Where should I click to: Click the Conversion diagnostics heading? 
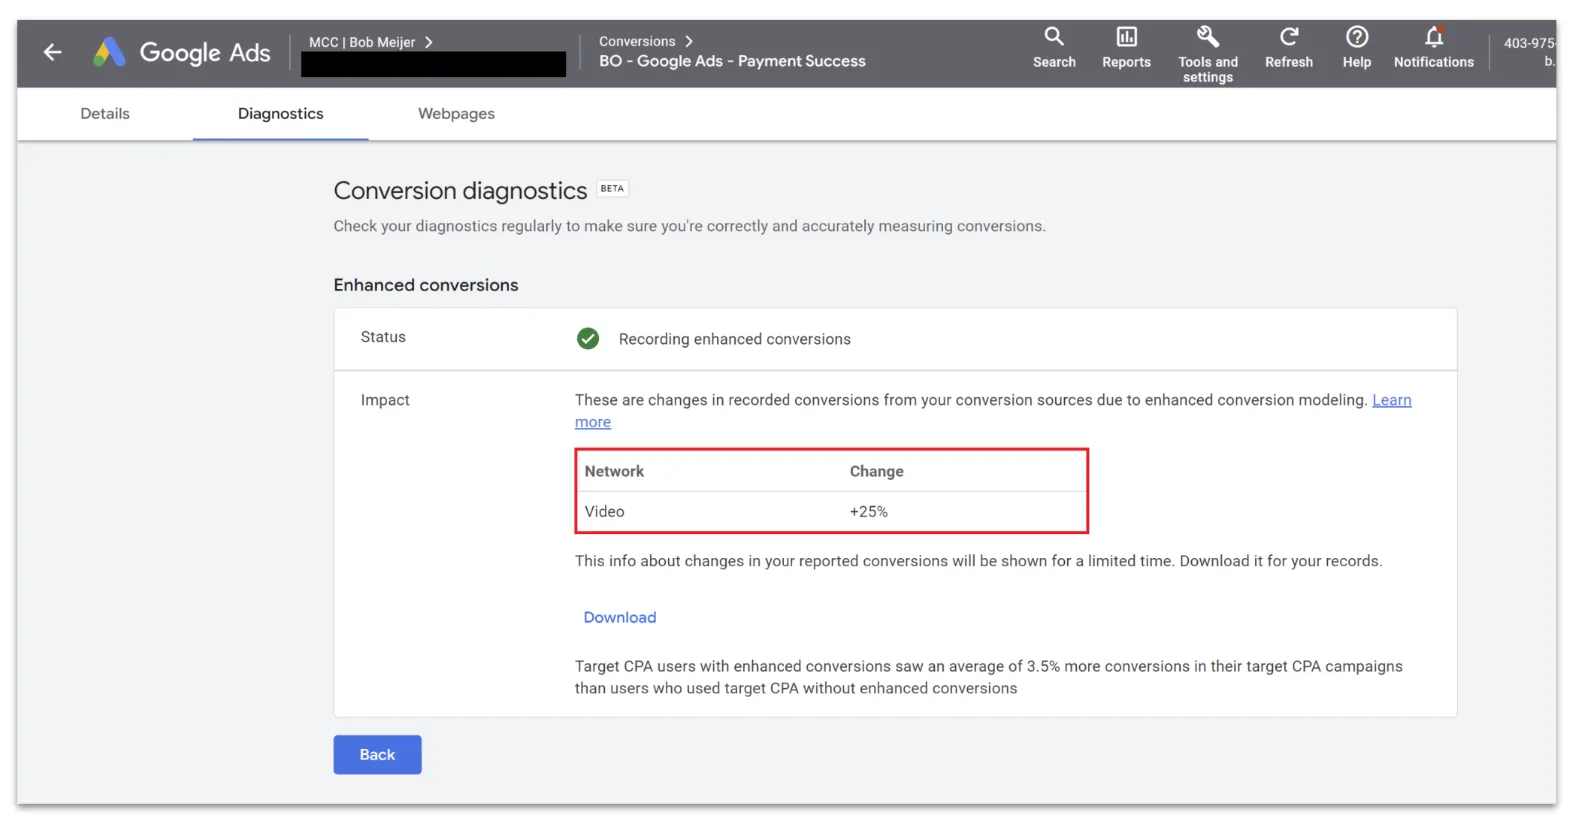460,191
